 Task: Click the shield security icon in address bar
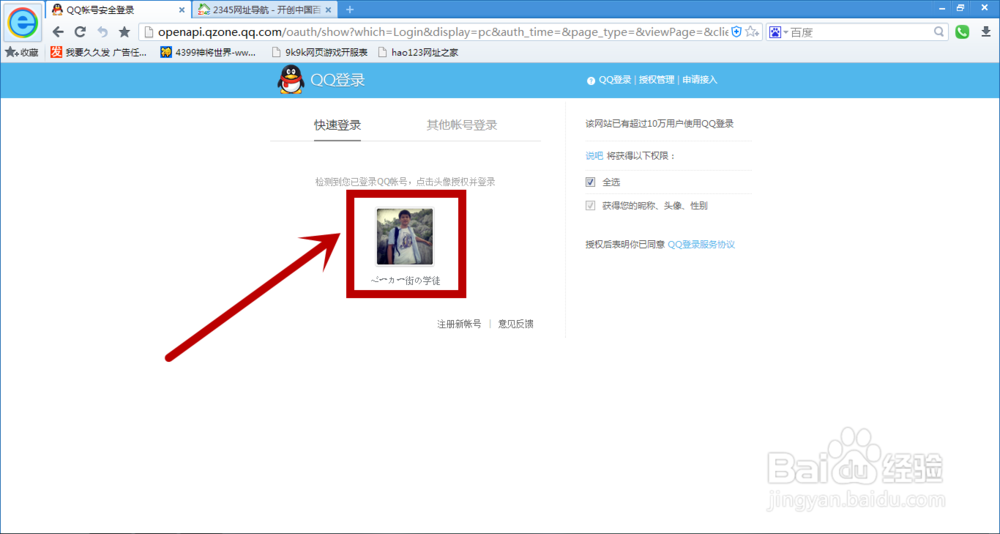pyautogui.click(x=737, y=32)
